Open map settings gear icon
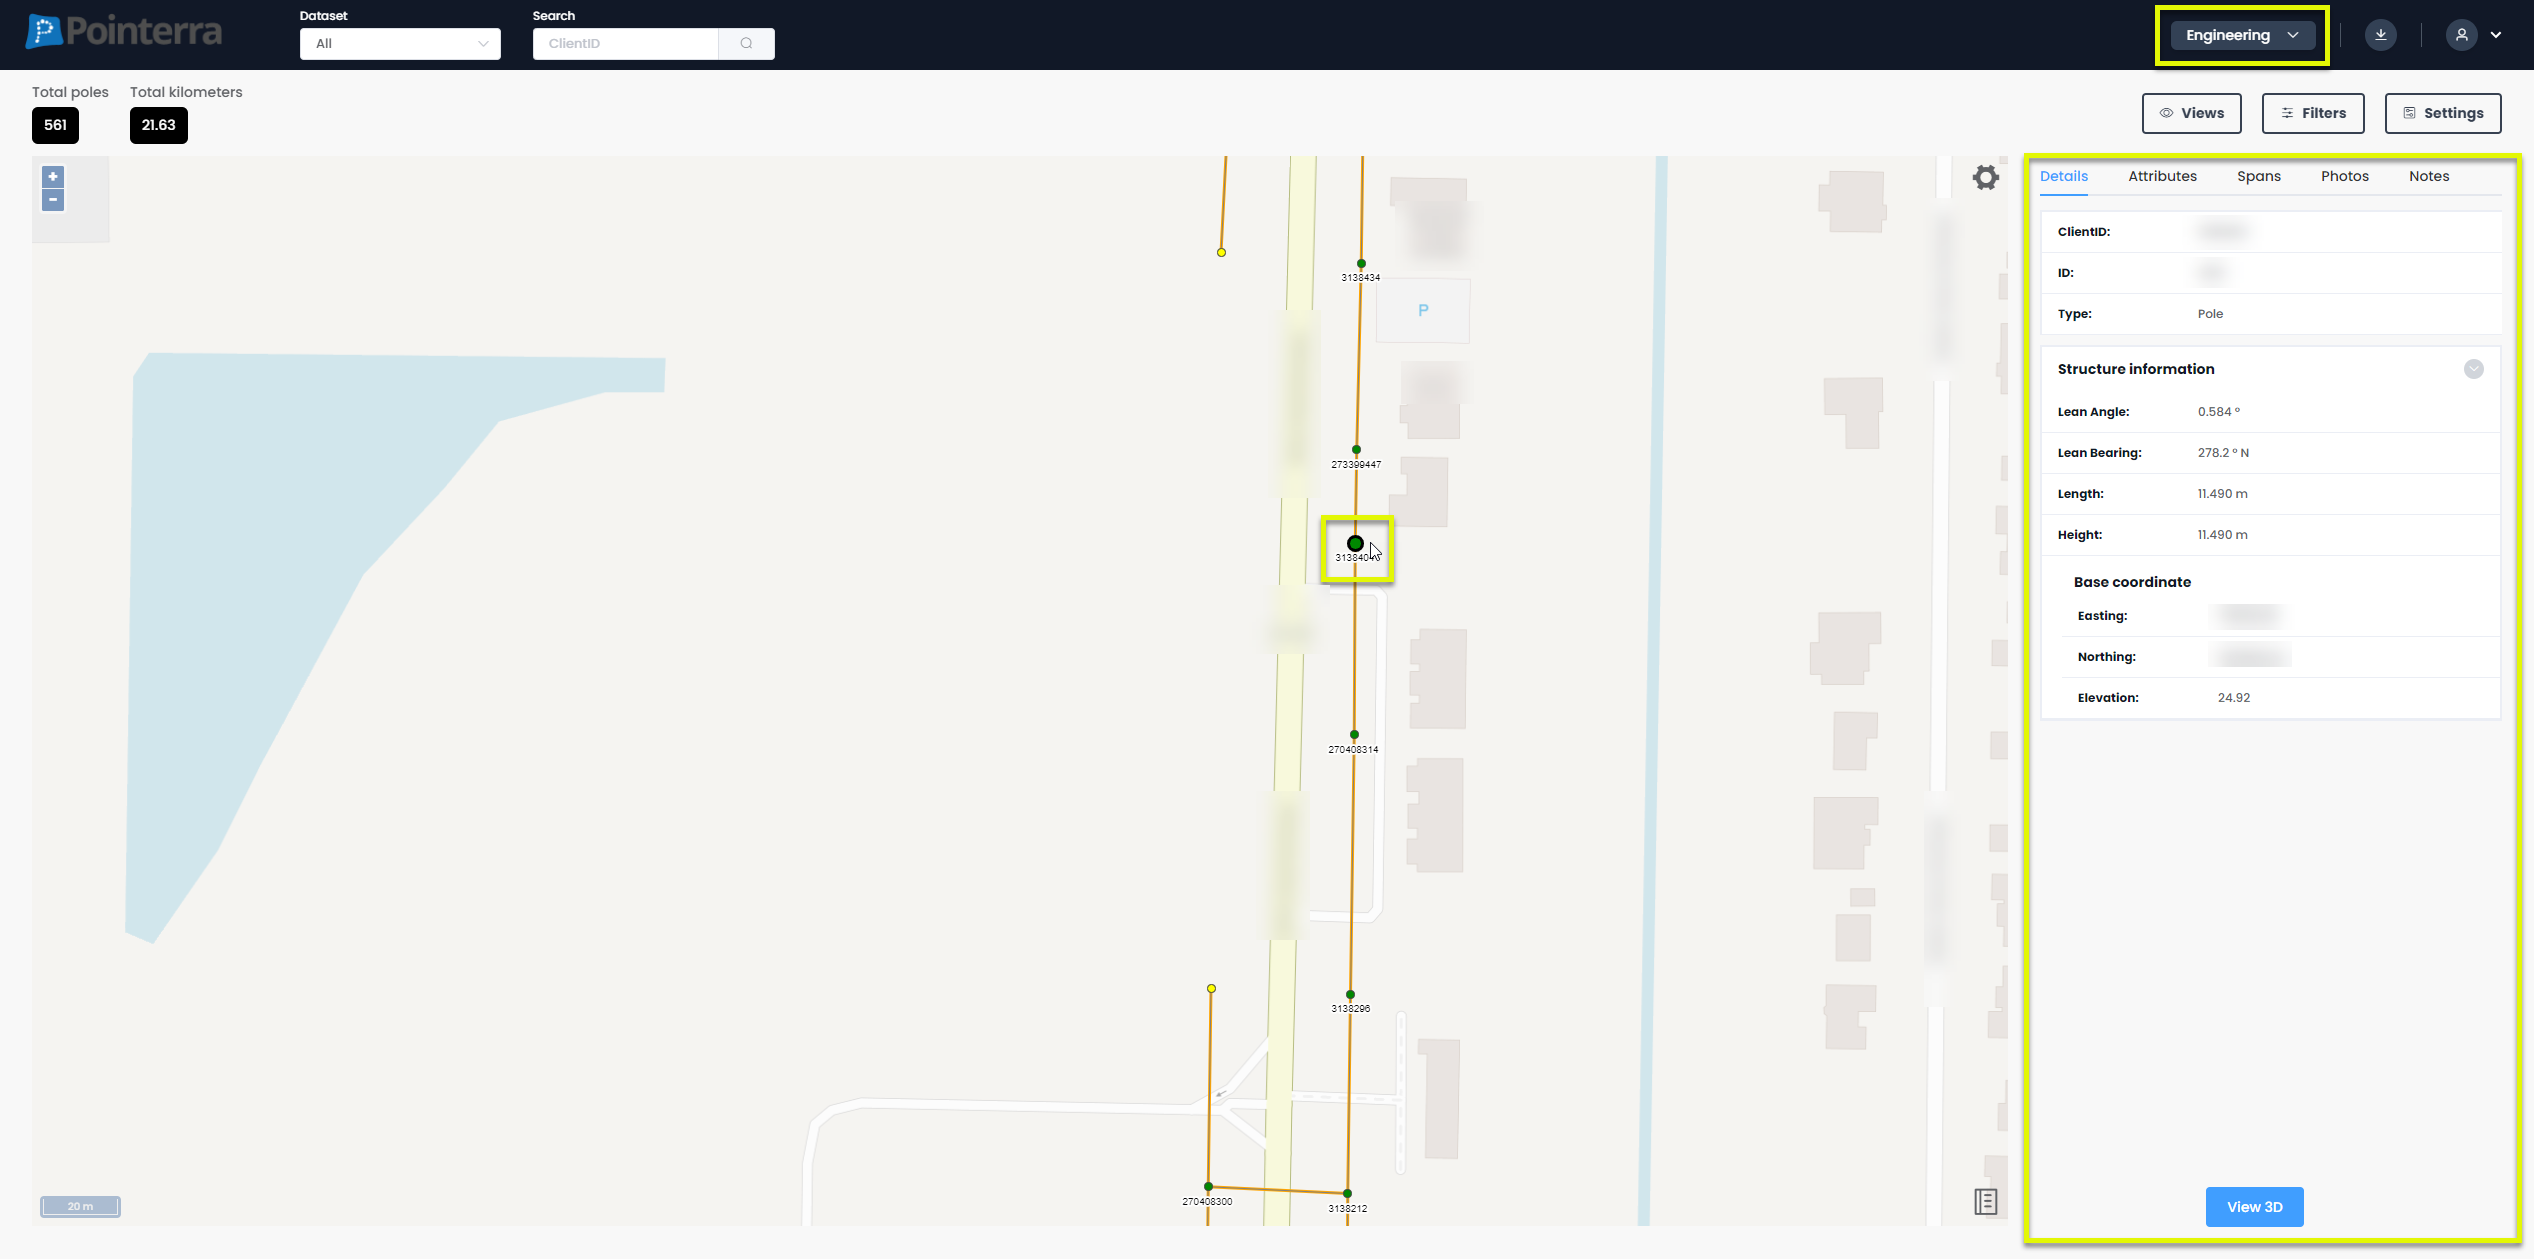The height and width of the screenshot is (1259, 2534). pyautogui.click(x=1985, y=178)
